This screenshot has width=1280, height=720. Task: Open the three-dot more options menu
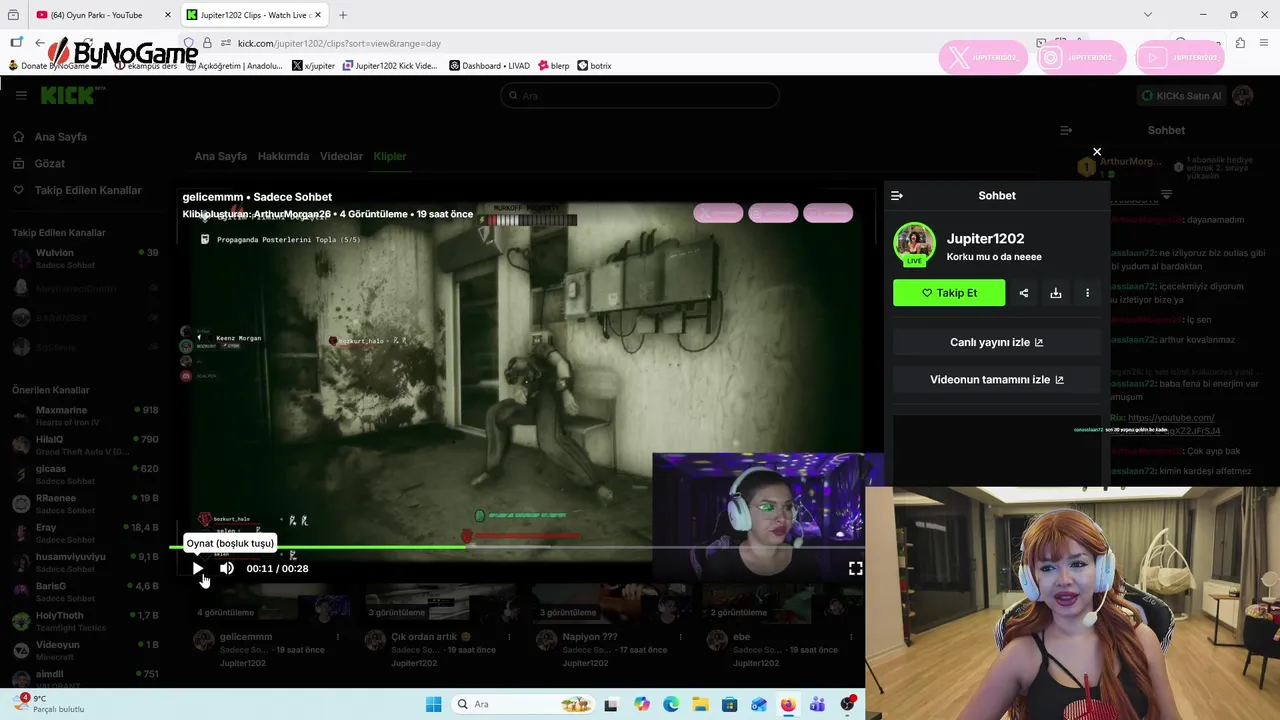click(1088, 293)
